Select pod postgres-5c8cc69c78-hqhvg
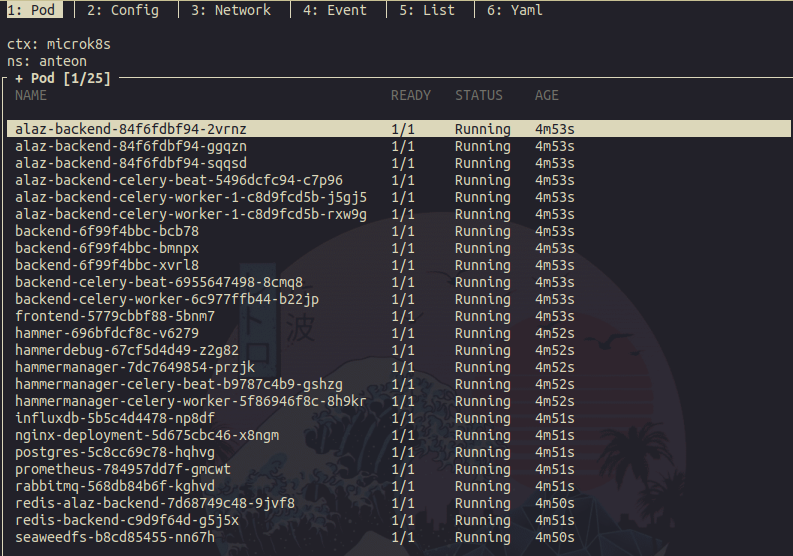Image resolution: width=793 pixels, height=556 pixels. pos(399,452)
